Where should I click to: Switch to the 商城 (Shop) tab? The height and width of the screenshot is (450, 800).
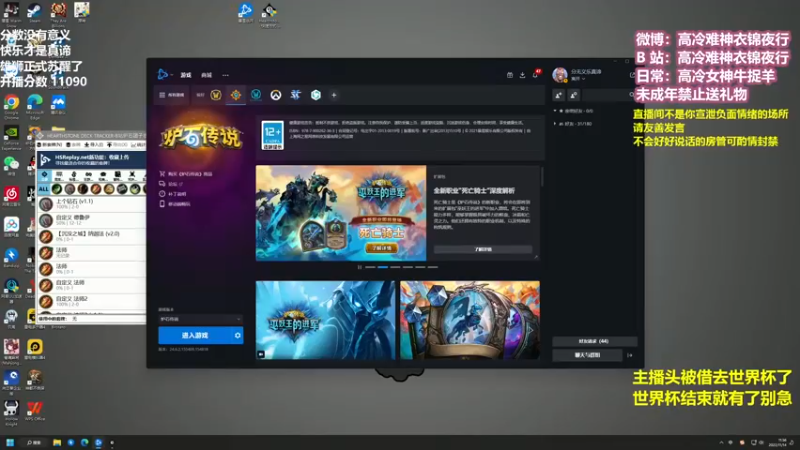pyautogui.click(x=206, y=75)
